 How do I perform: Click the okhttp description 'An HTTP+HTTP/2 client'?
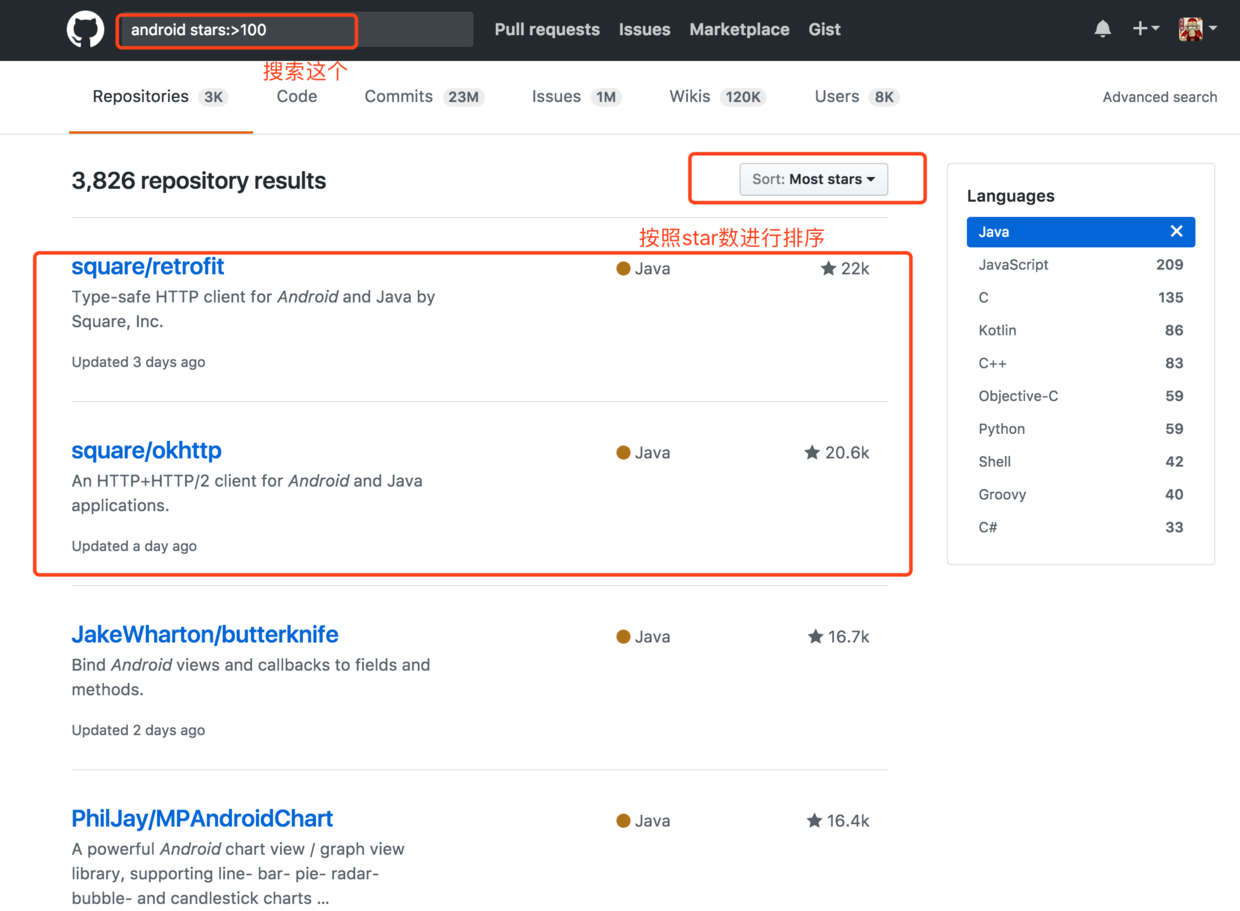click(247, 493)
